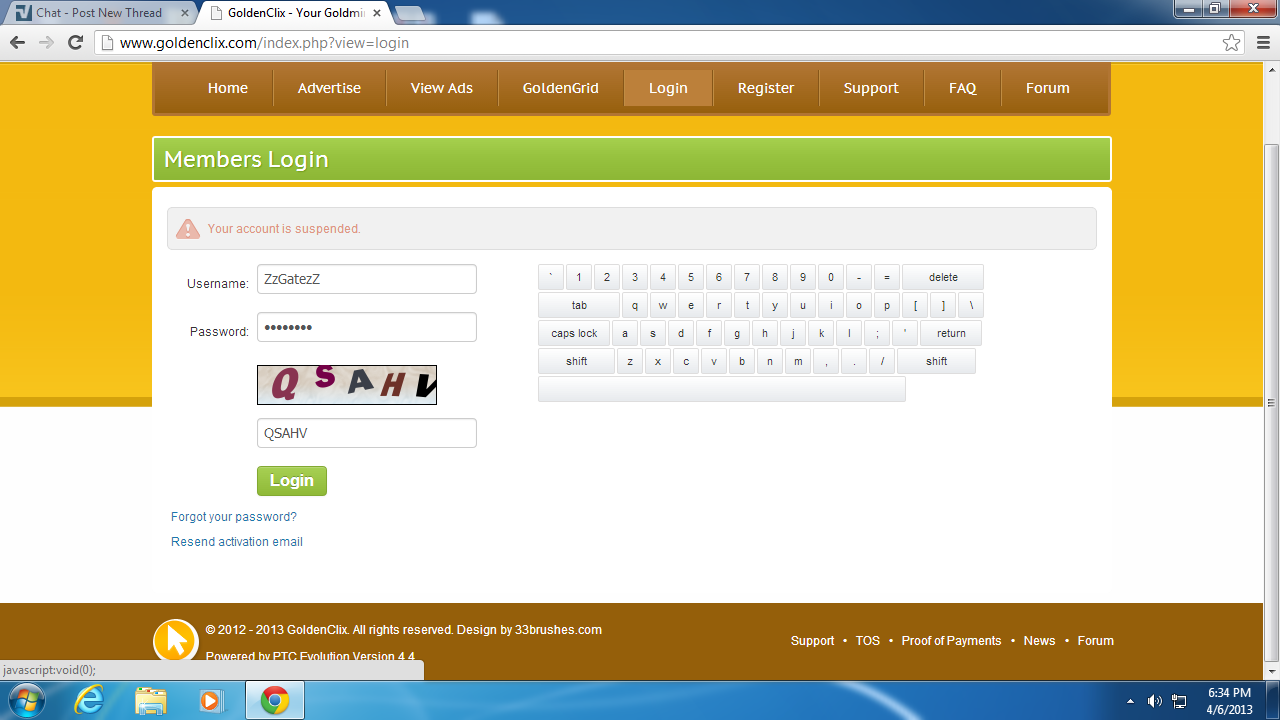The image size is (1280, 720).
Task: Open the Windows Start menu
Action: [25, 700]
